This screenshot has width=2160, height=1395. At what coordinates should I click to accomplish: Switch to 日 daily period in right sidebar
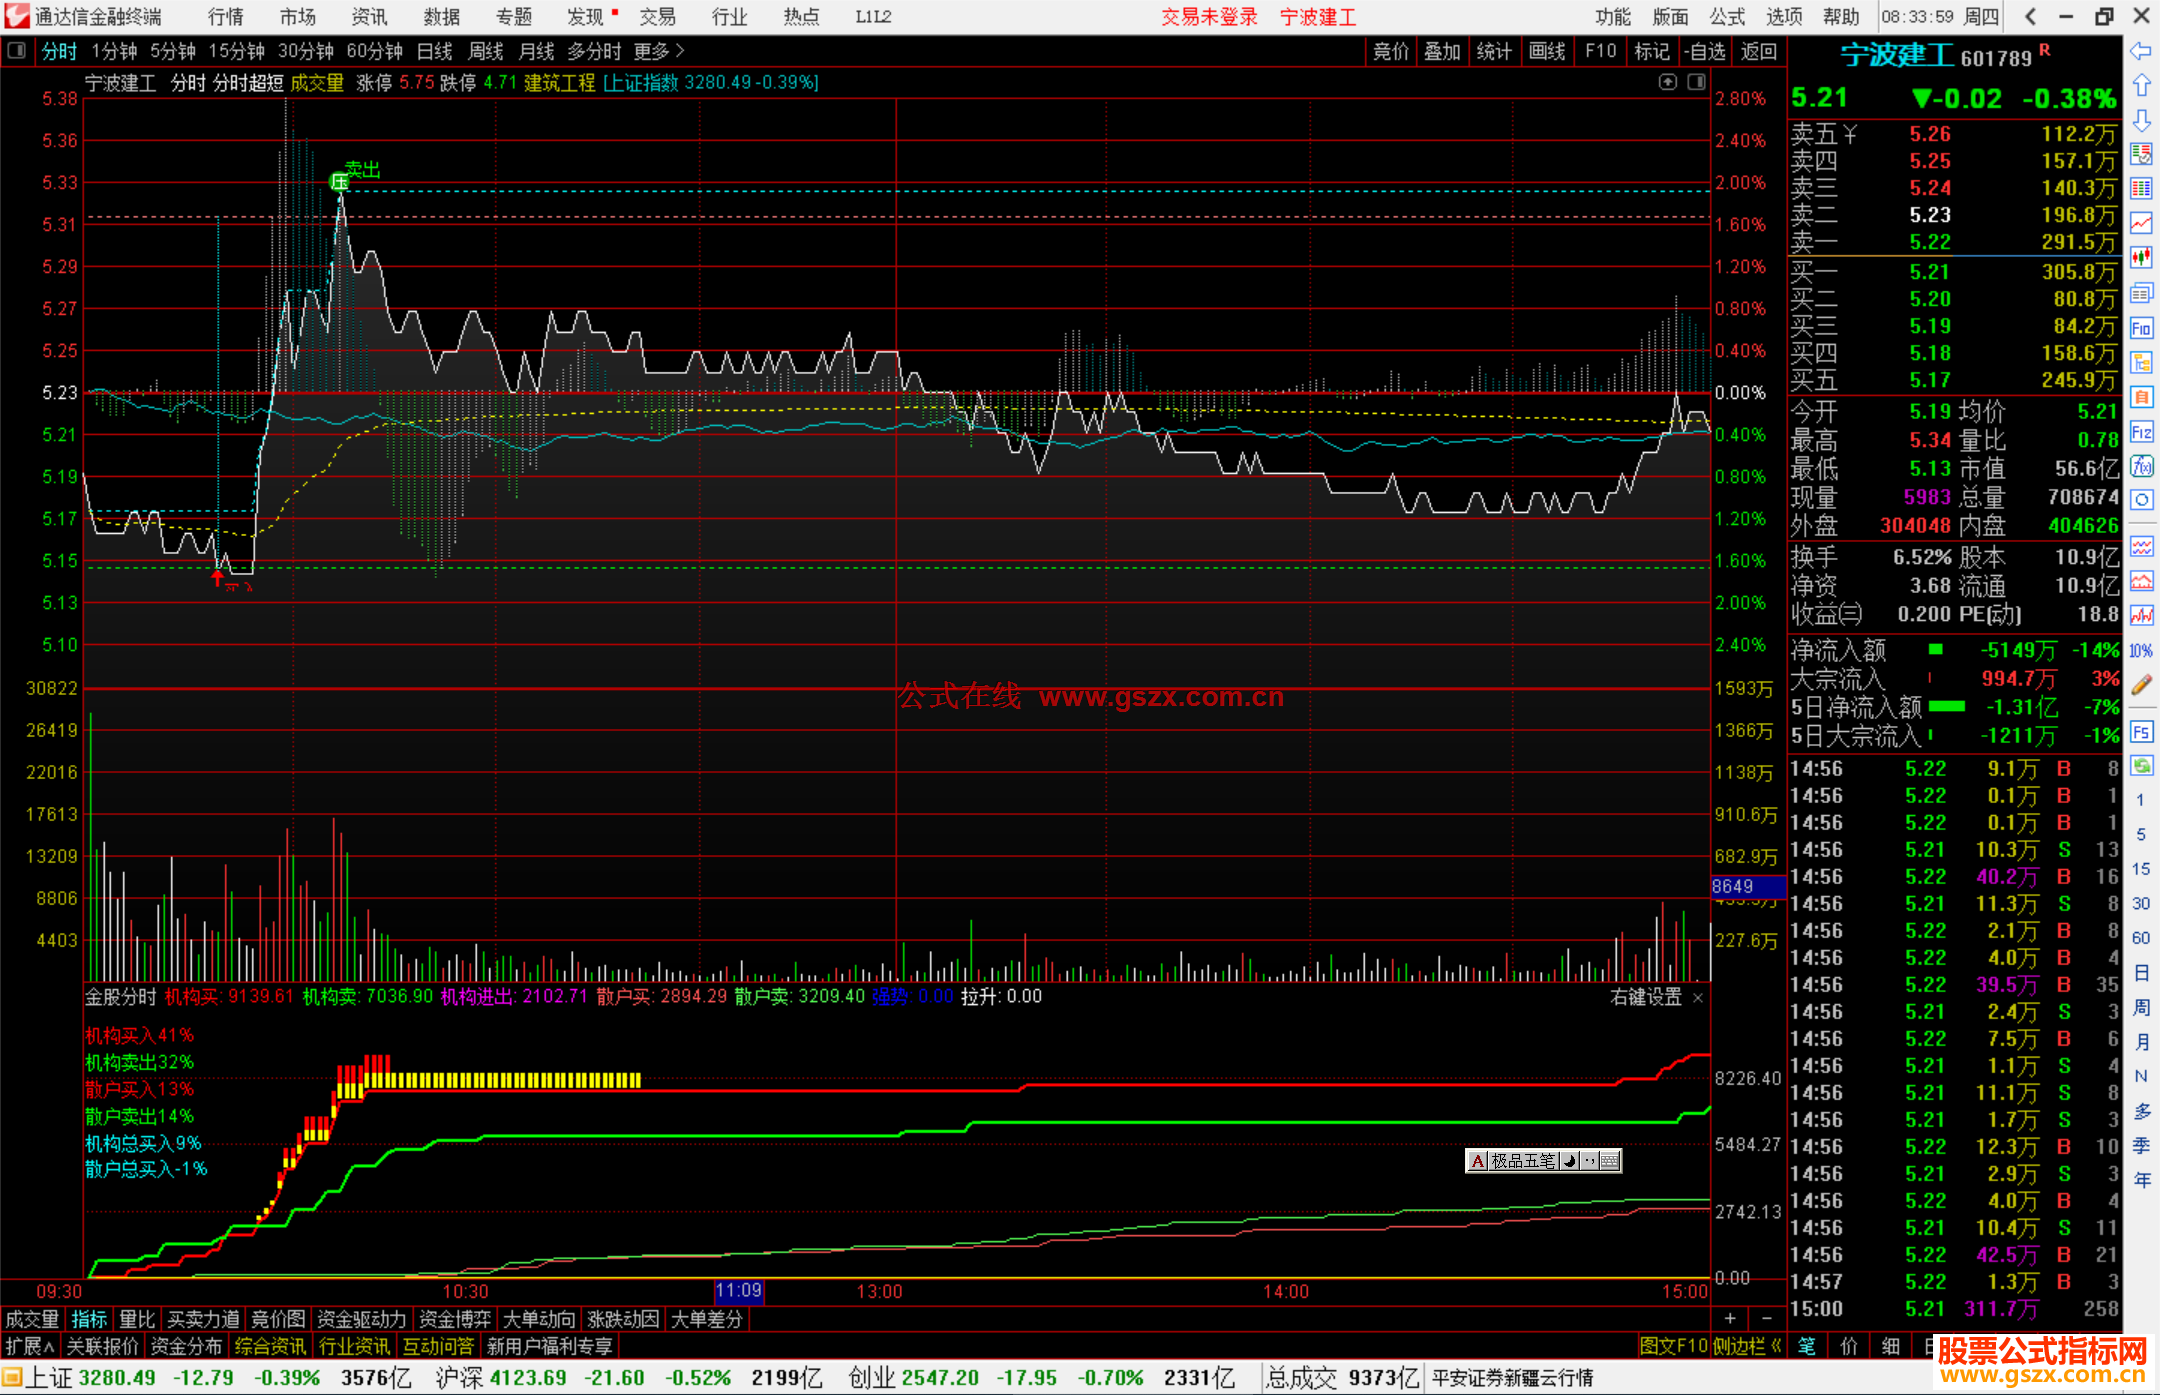coord(2141,973)
